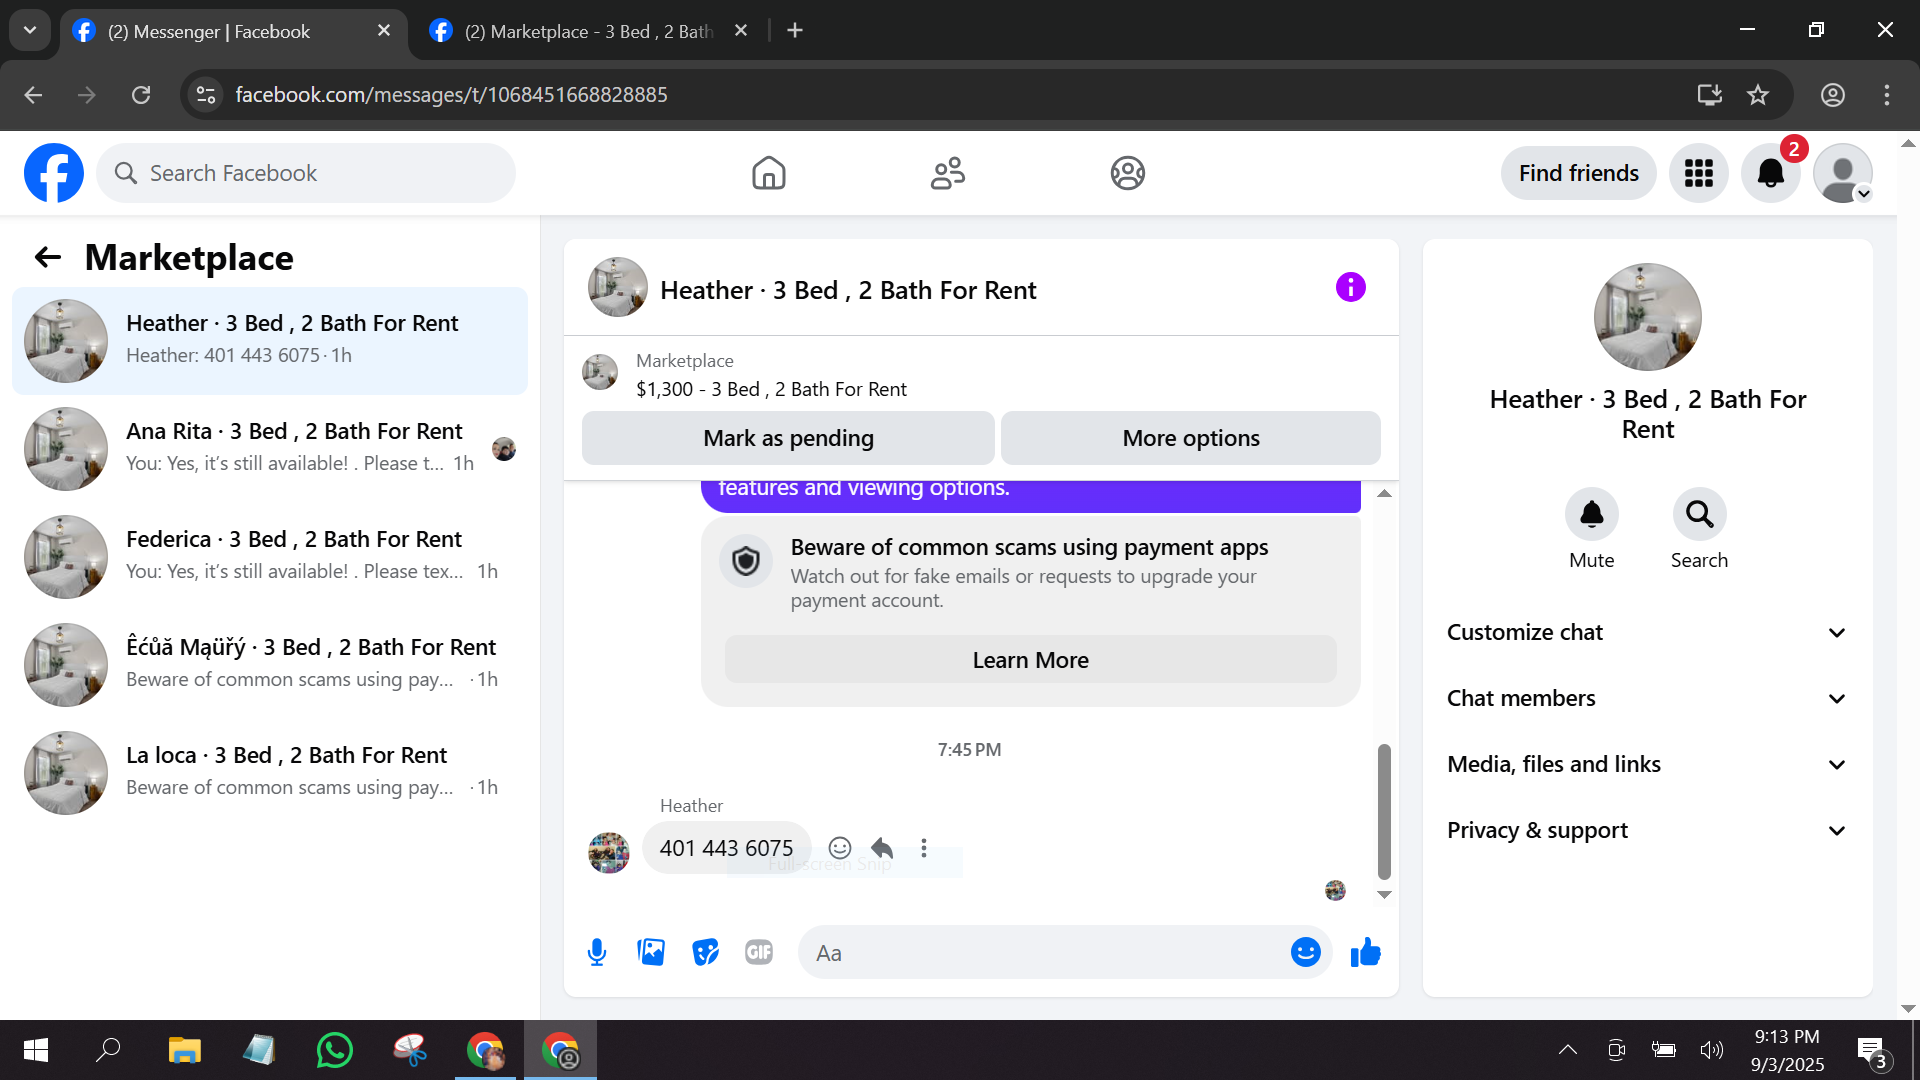
Task: Install app icon in address bar
Action: pyautogui.click(x=1709, y=95)
